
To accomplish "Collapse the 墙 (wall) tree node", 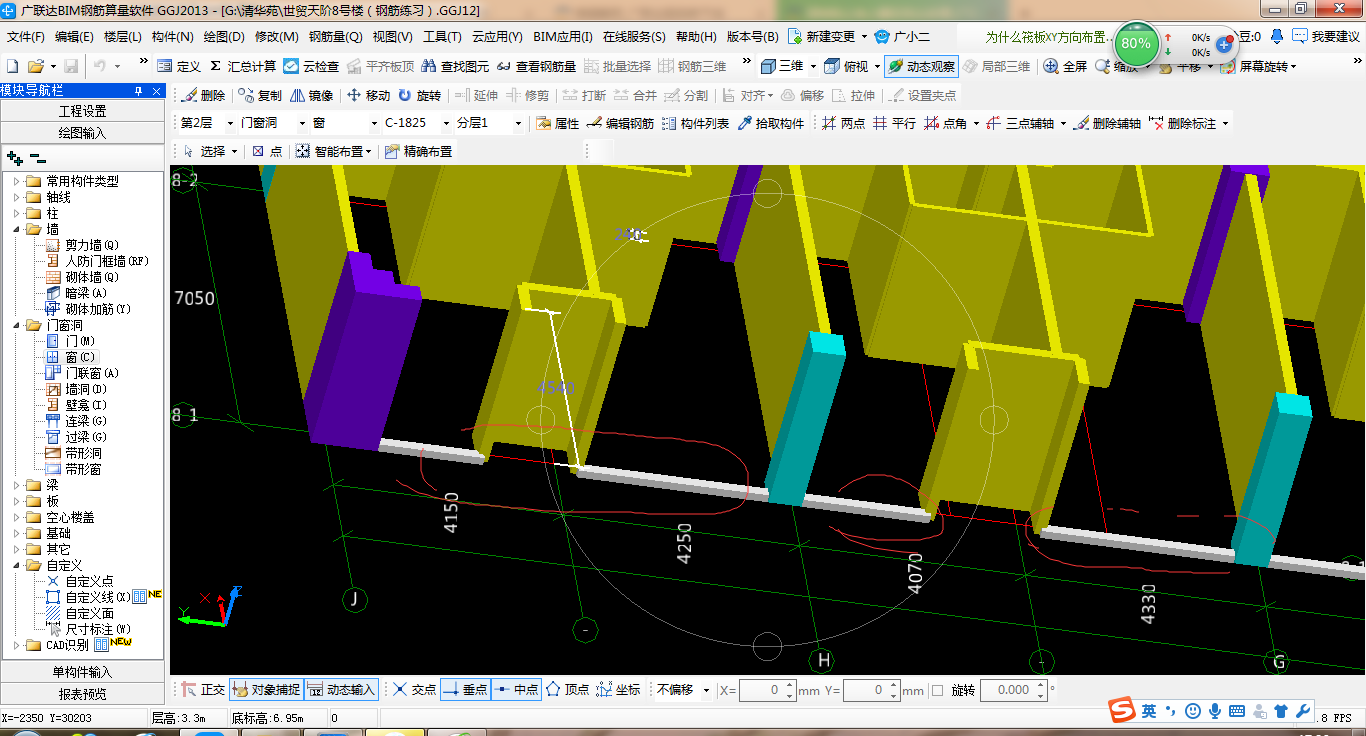I will point(17,229).
